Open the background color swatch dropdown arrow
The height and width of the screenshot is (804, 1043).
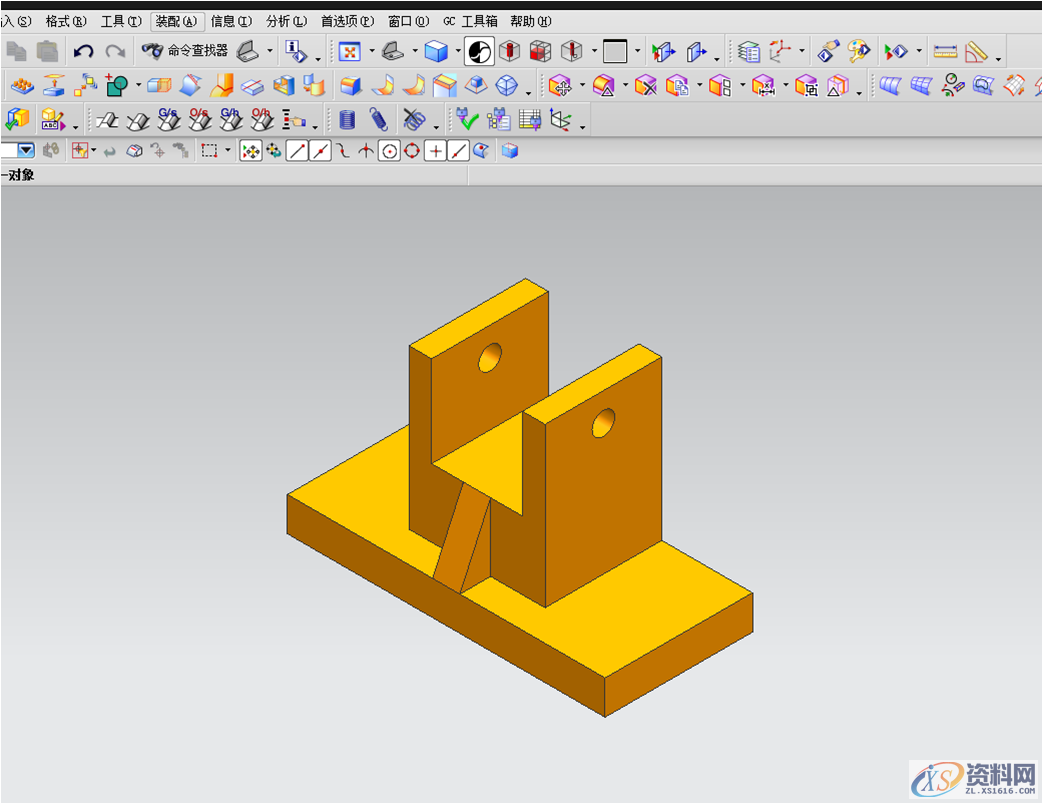[x=637, y=51]
